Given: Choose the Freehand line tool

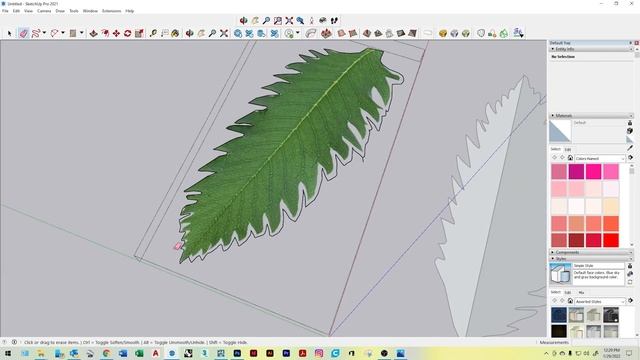Looking at the screenshot, I should coord(36,33).
